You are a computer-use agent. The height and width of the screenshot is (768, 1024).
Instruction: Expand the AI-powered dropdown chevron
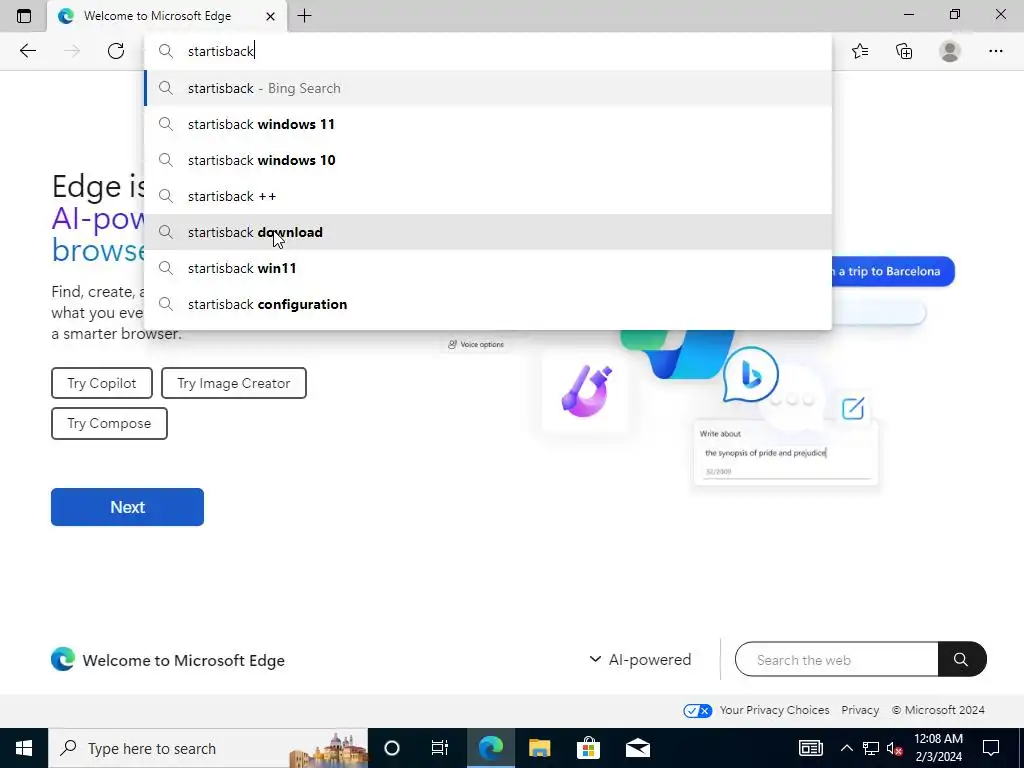pos(595,659)
